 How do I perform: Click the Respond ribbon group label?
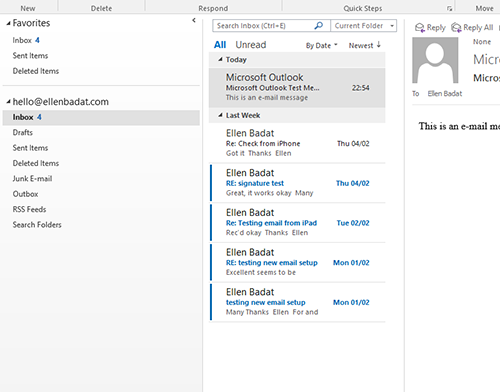pos(213,8)
